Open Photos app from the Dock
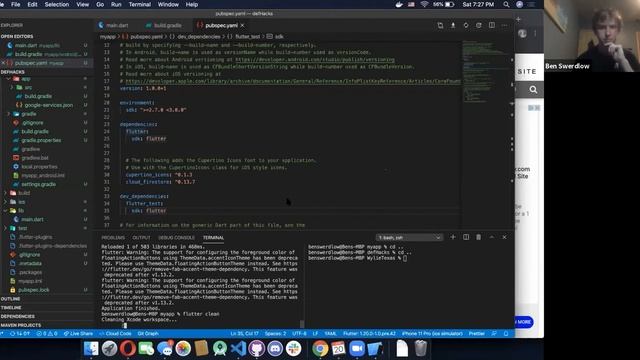 point(183,349)
